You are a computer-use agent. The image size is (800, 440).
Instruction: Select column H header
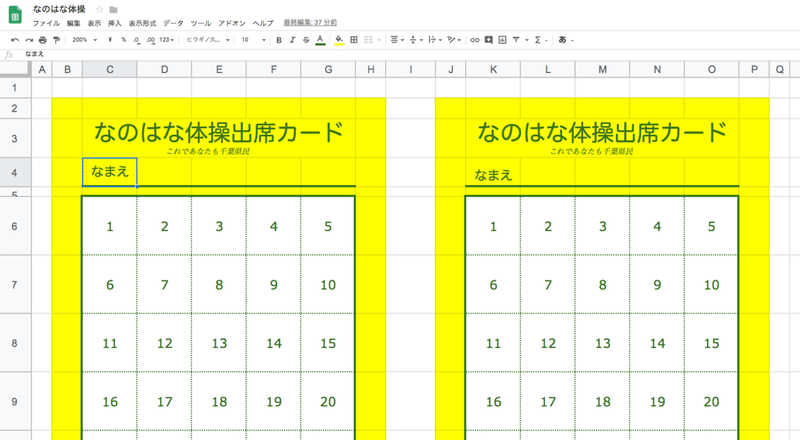point(371,69)
